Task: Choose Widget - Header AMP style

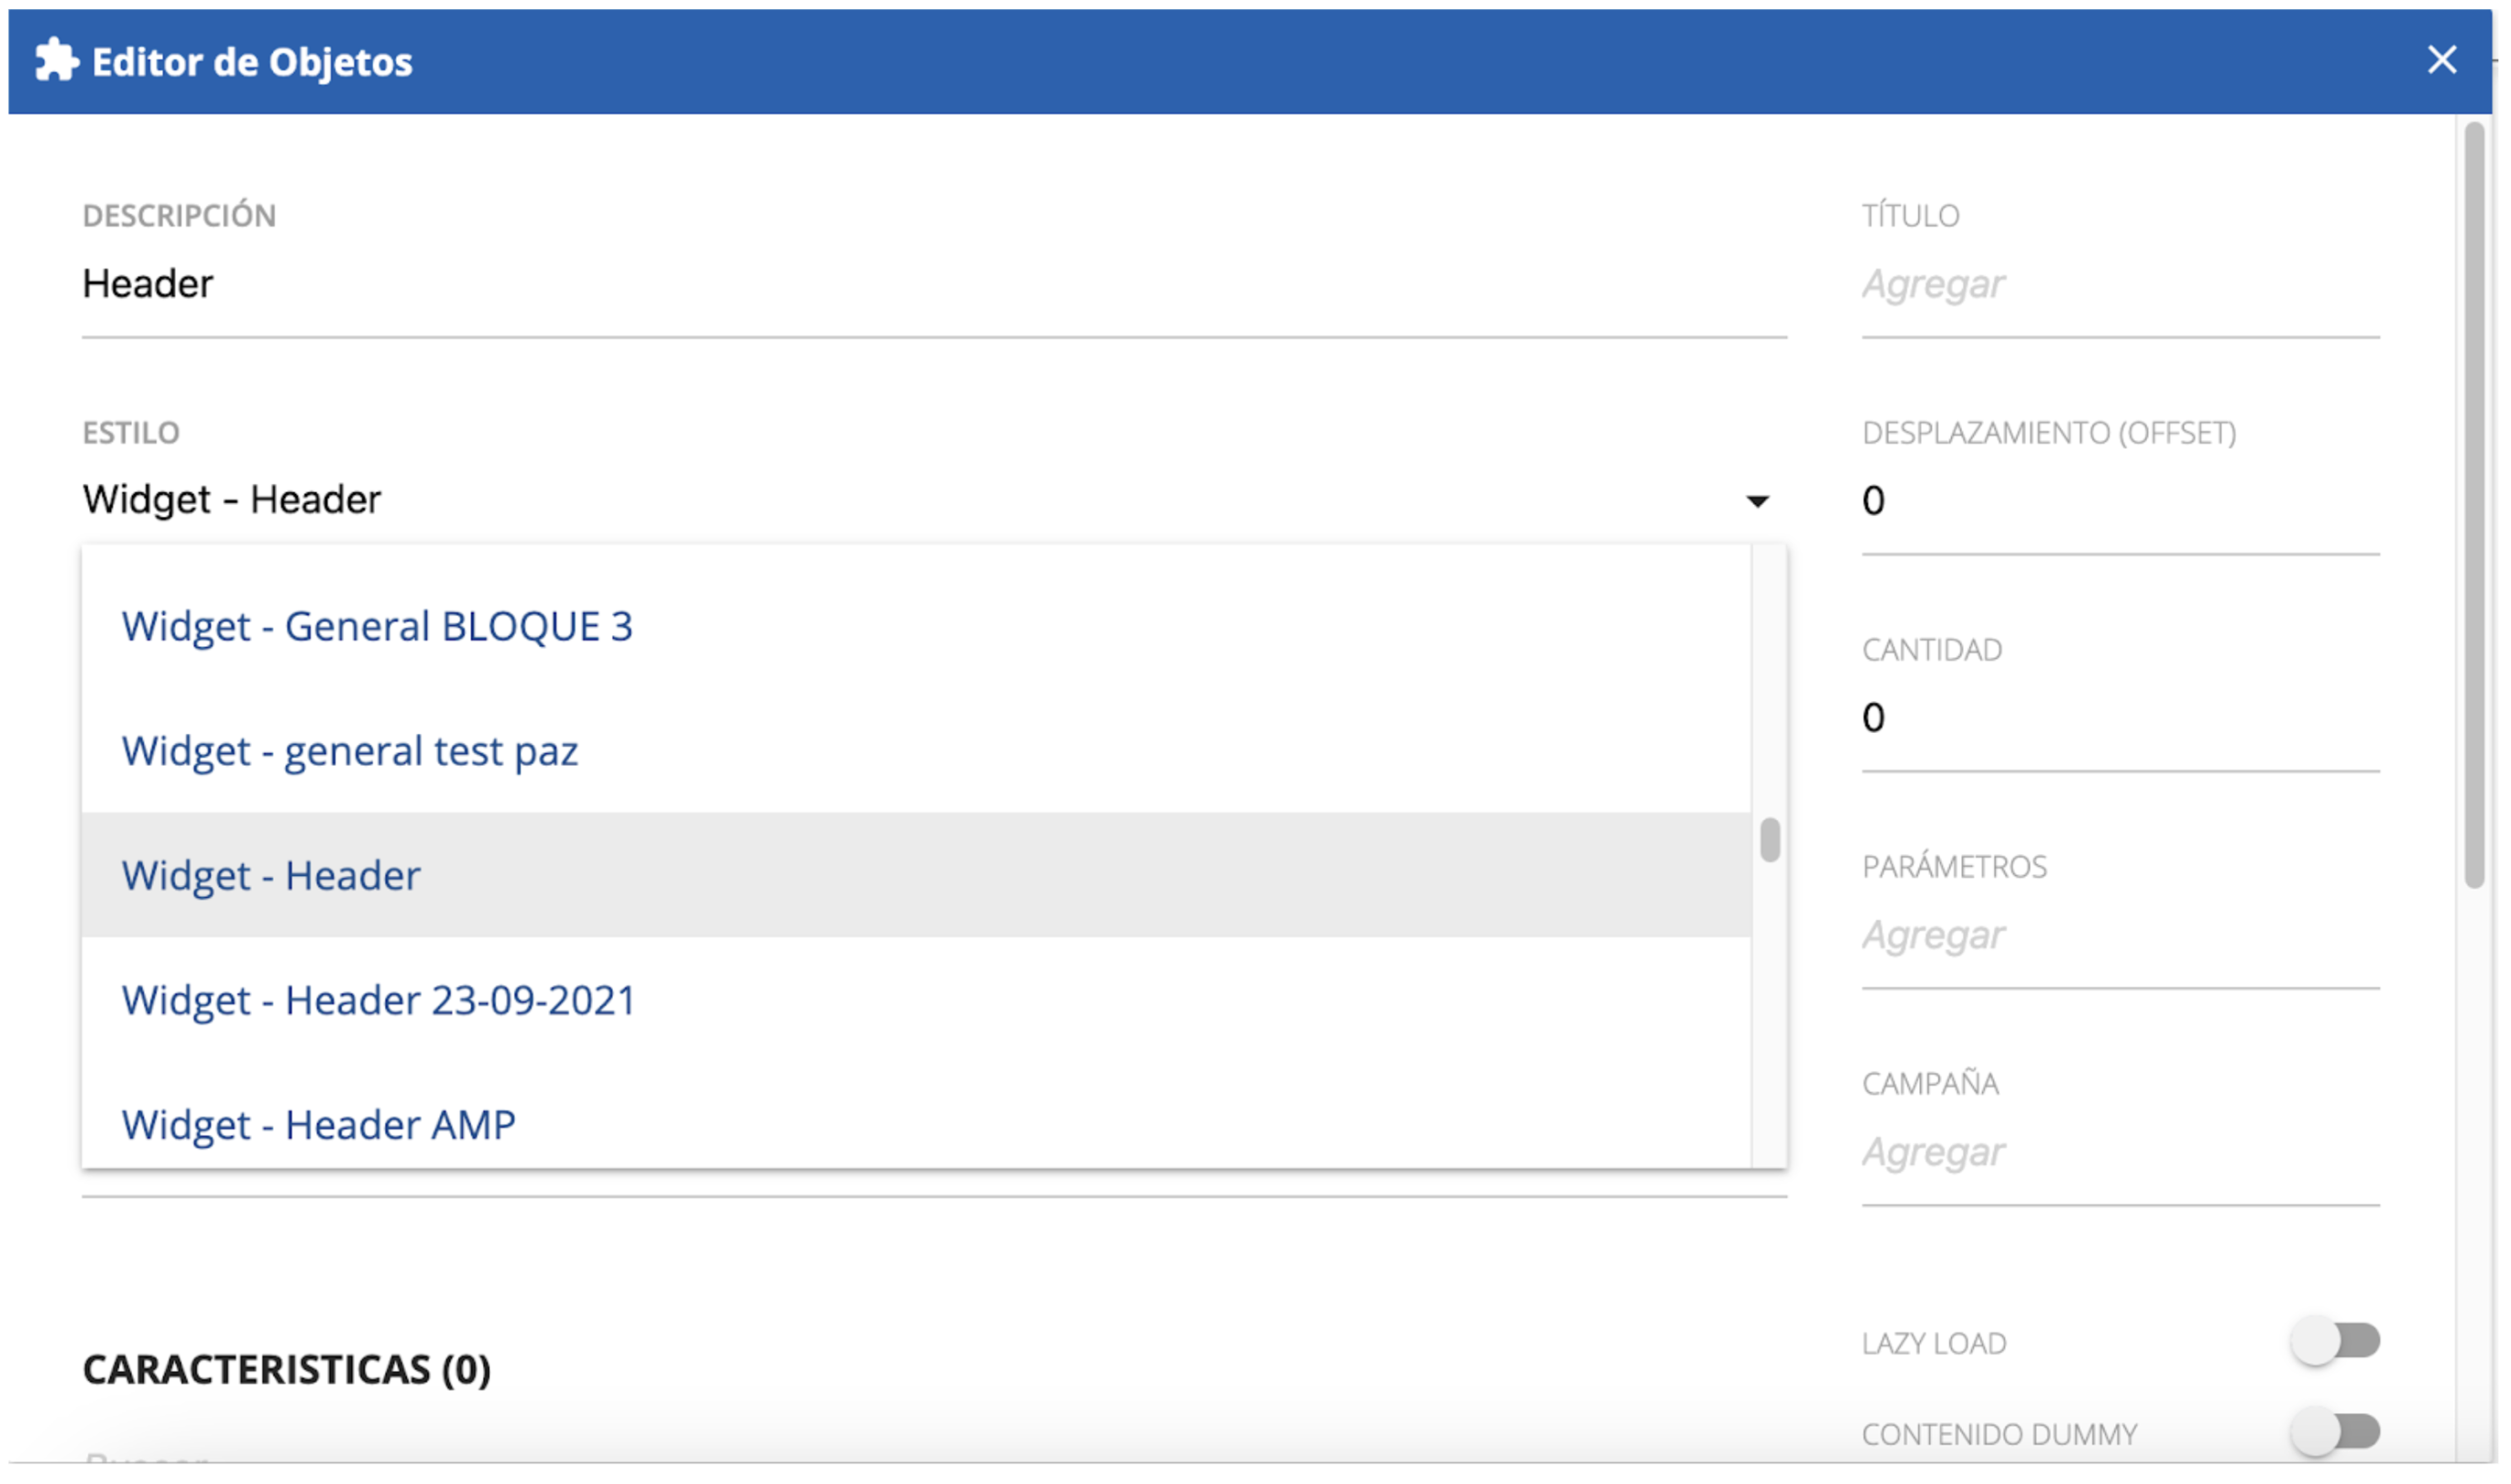Action: coord(916,1117)
